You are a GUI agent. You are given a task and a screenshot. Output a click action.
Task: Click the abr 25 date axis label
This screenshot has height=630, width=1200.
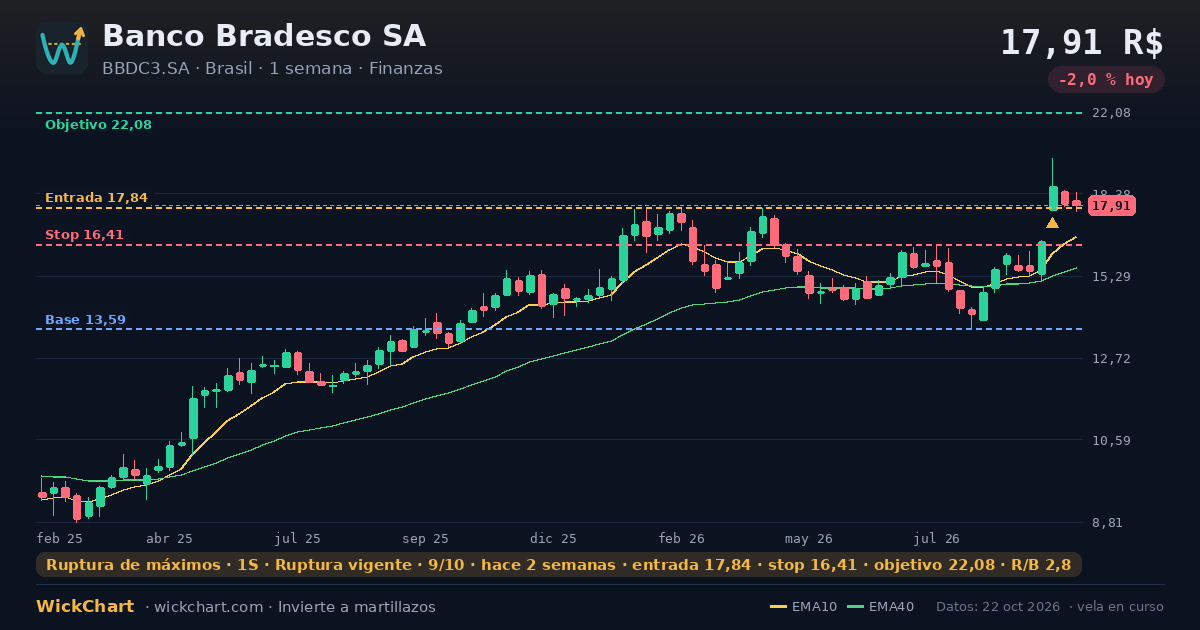coord(169,538)
